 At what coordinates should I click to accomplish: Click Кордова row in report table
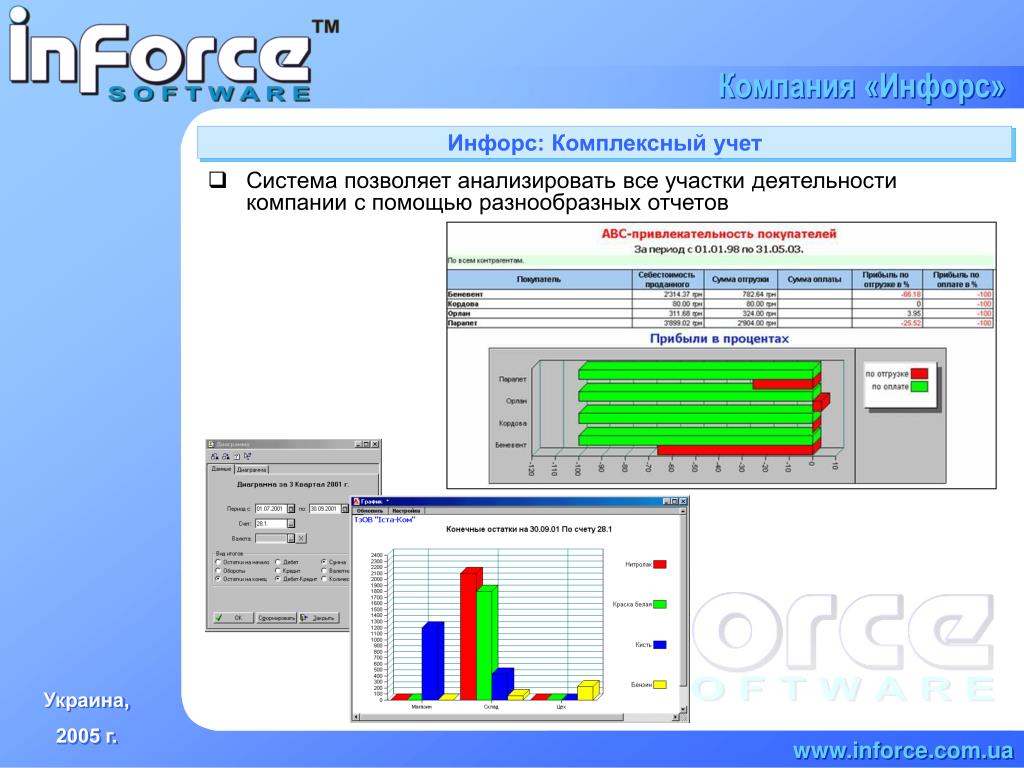[720, 304]
